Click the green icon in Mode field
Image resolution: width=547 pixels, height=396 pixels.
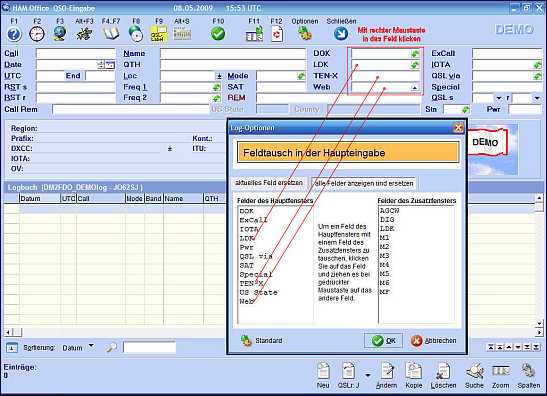click(301, 76)
